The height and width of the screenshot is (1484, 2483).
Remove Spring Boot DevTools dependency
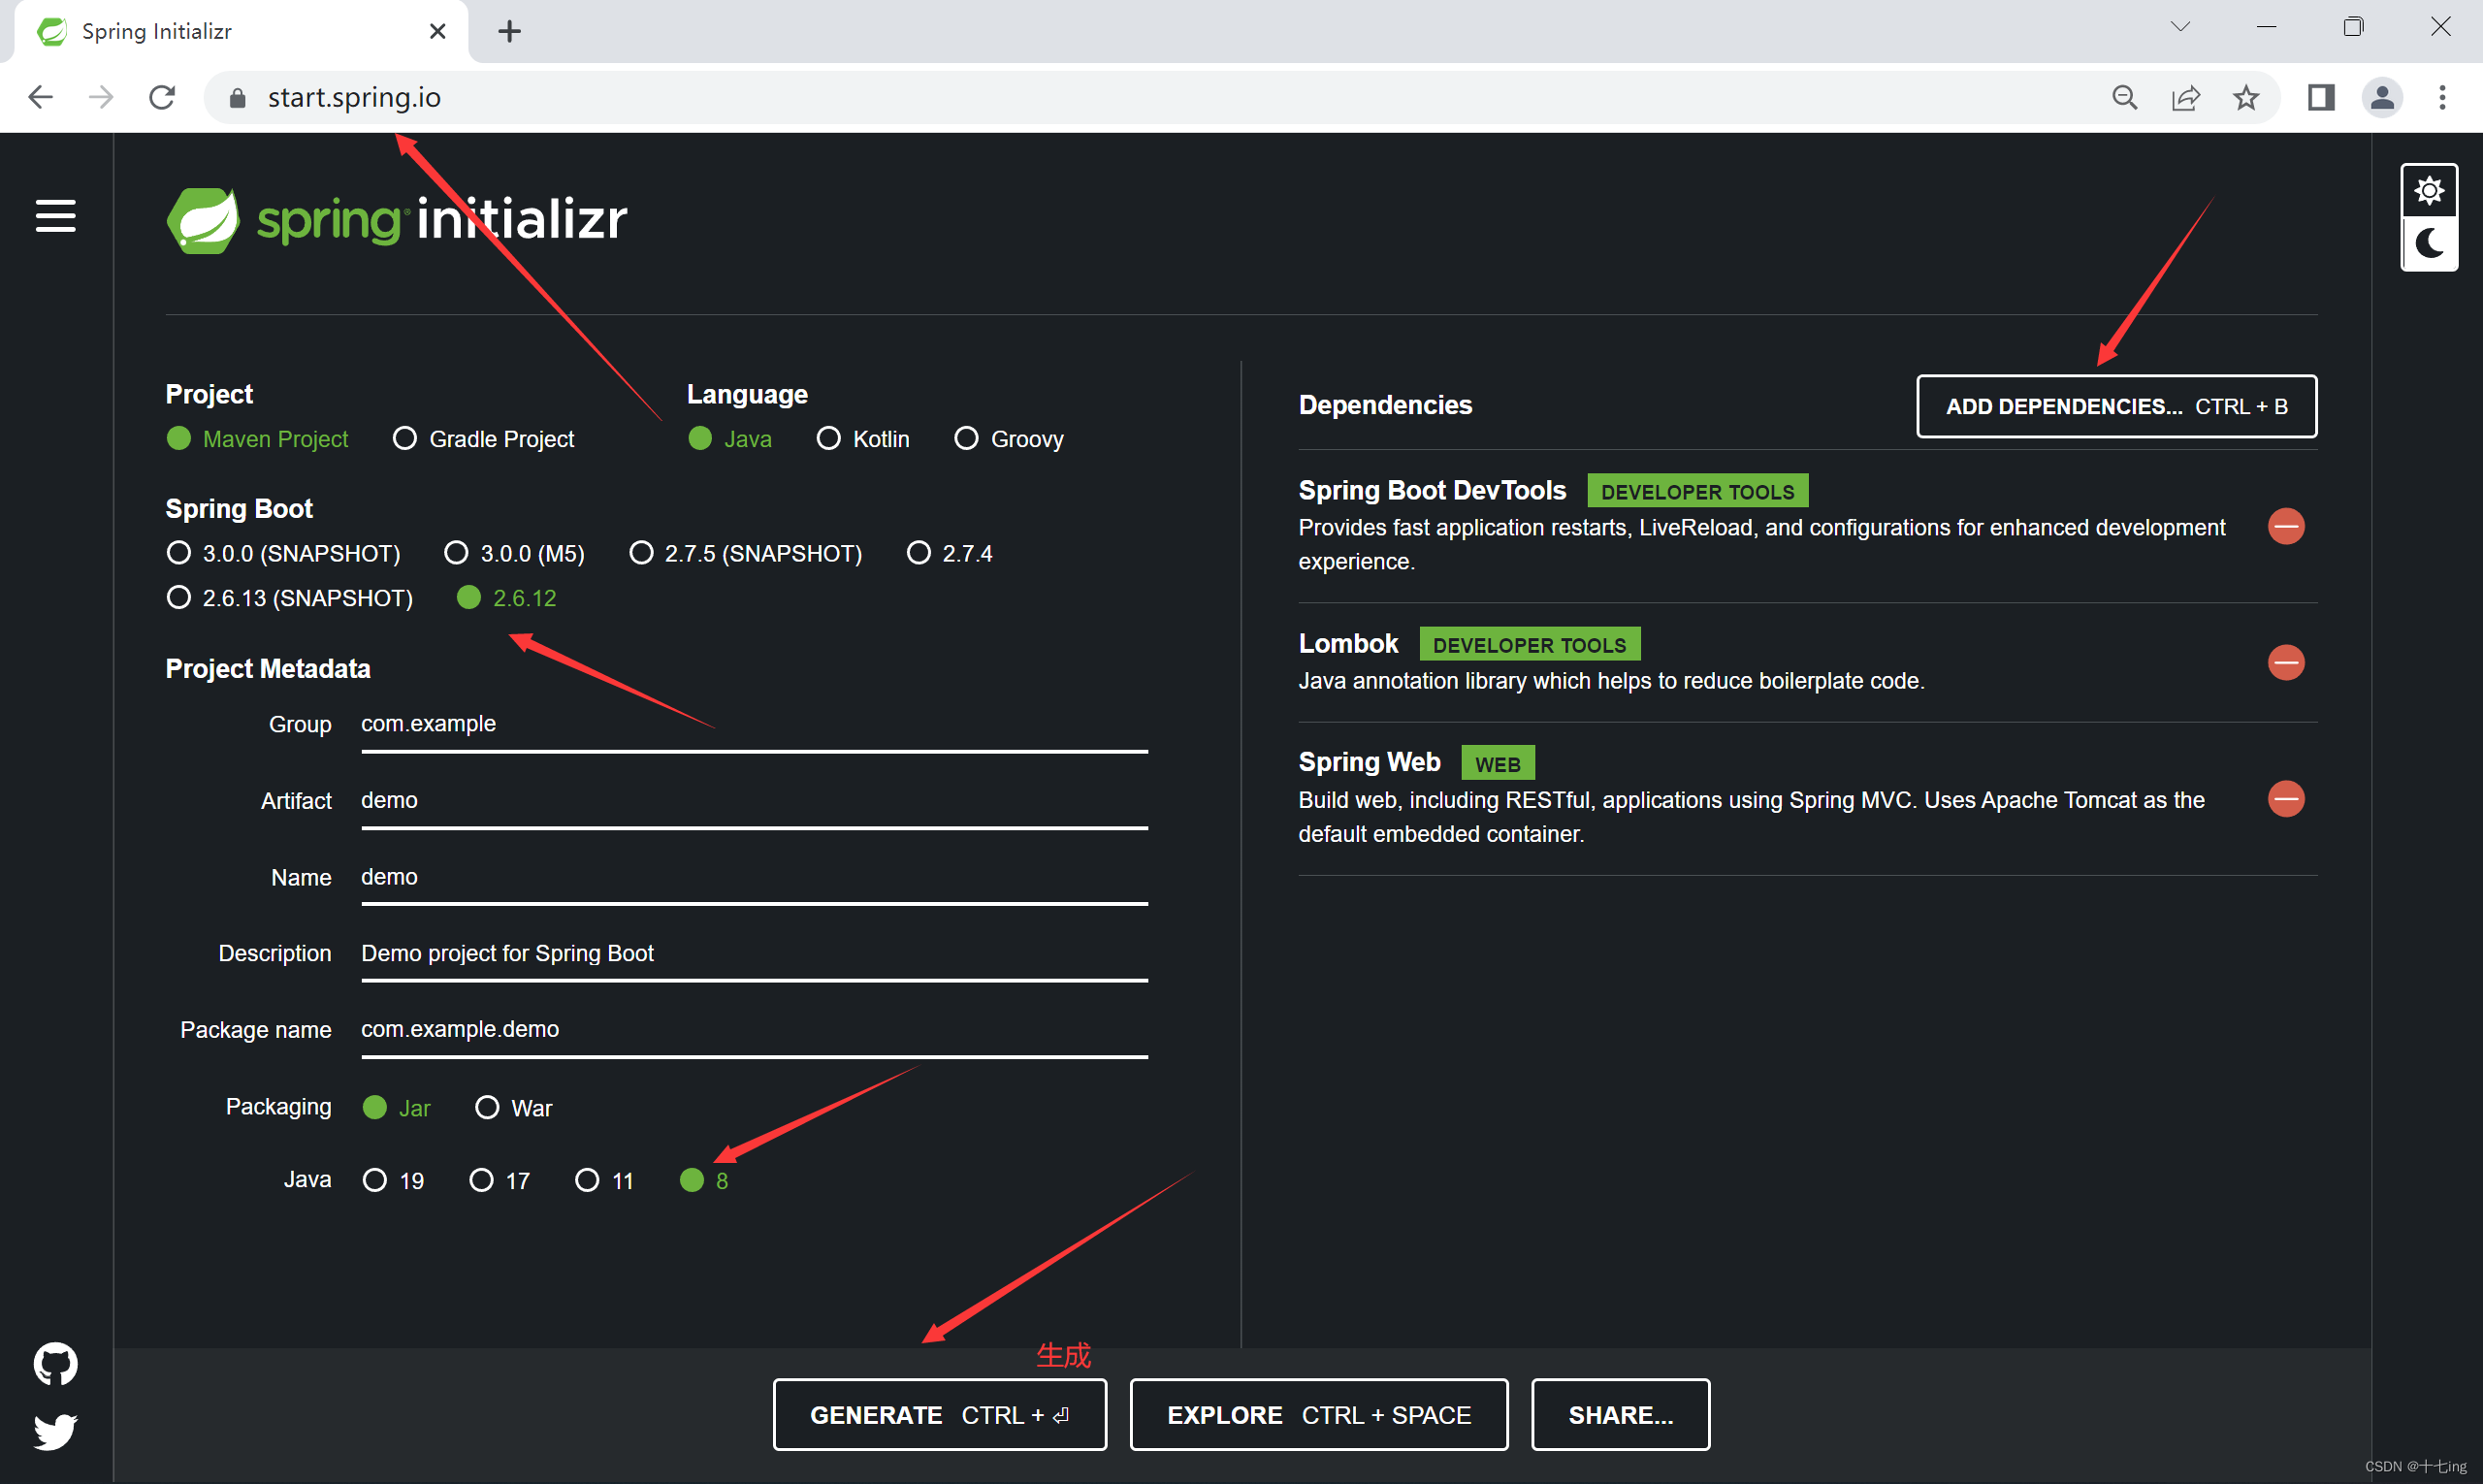(2285, 526)
